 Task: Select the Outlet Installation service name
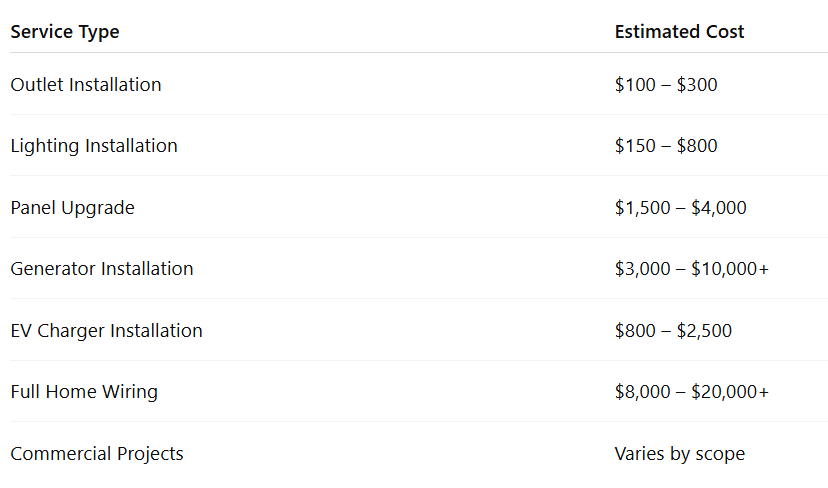pos(86,85)
